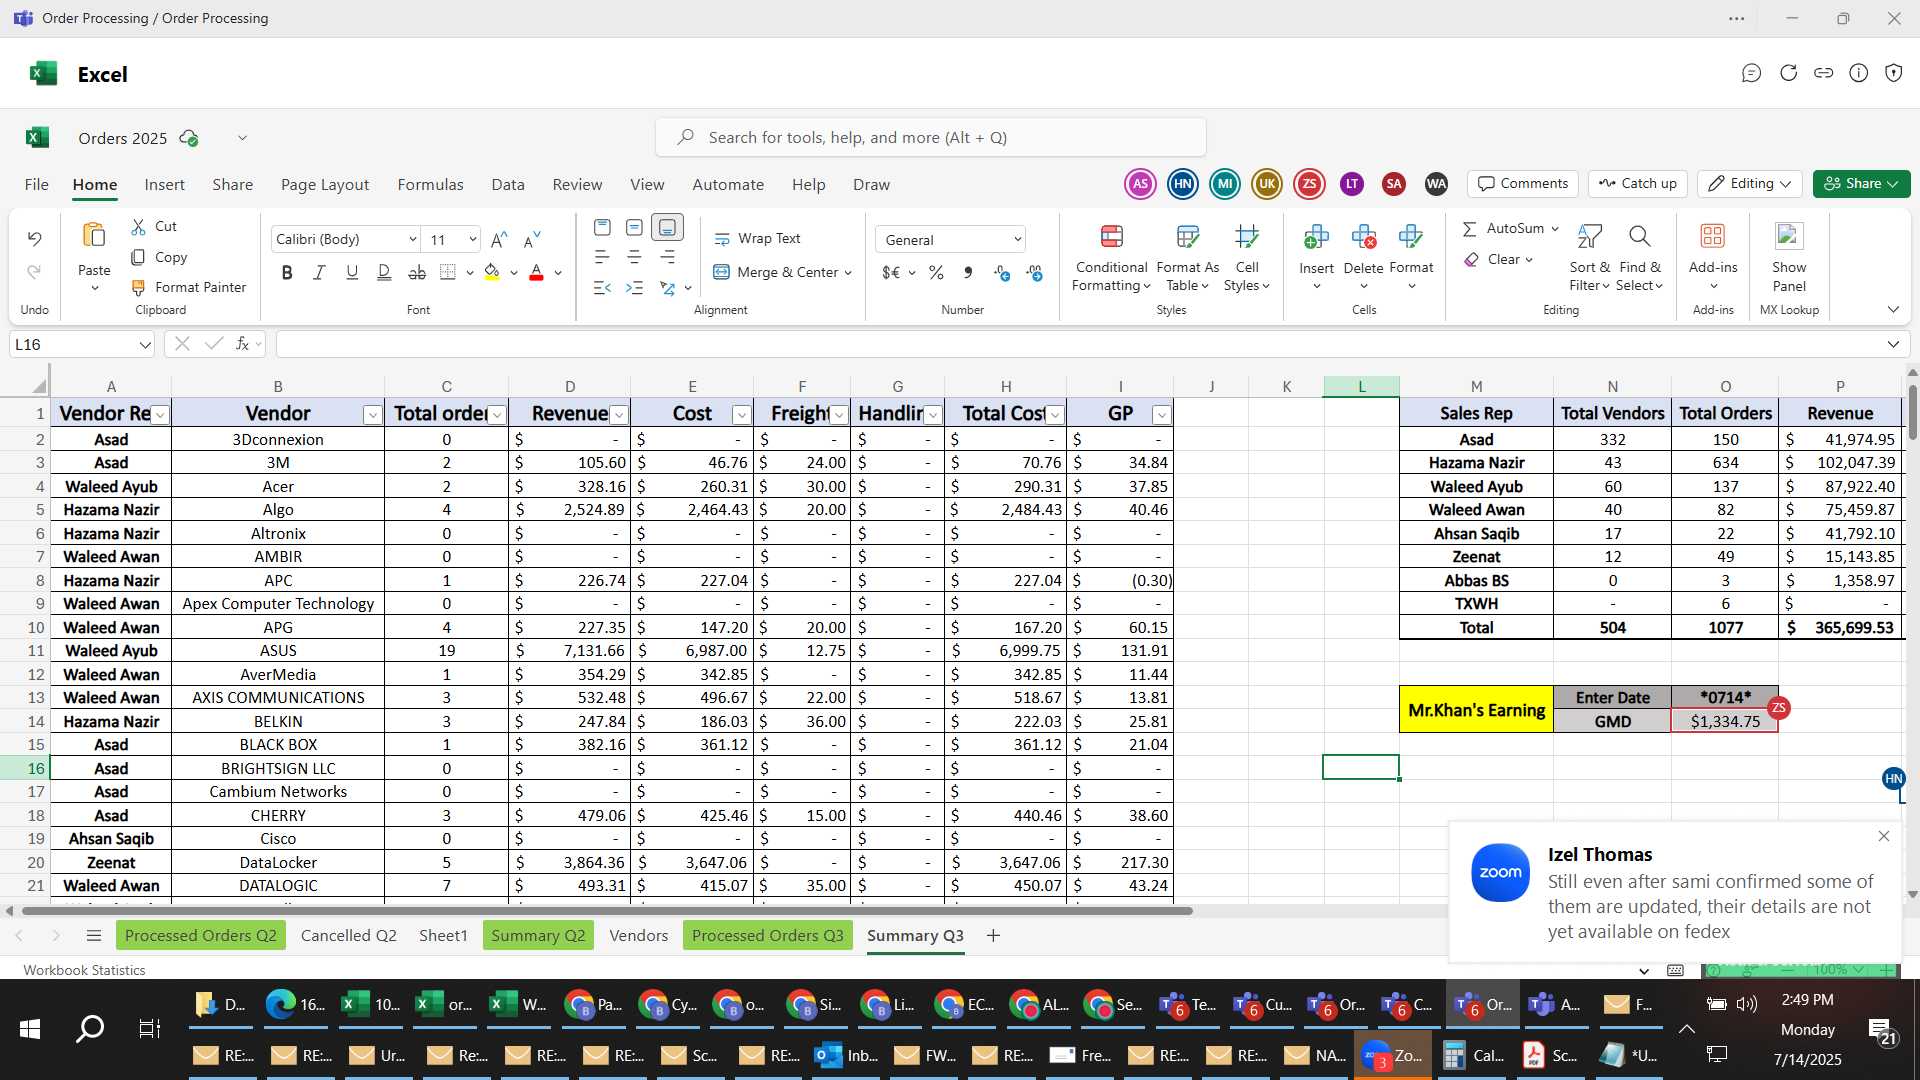Click the Delete cells icon

coord(1363,236)
